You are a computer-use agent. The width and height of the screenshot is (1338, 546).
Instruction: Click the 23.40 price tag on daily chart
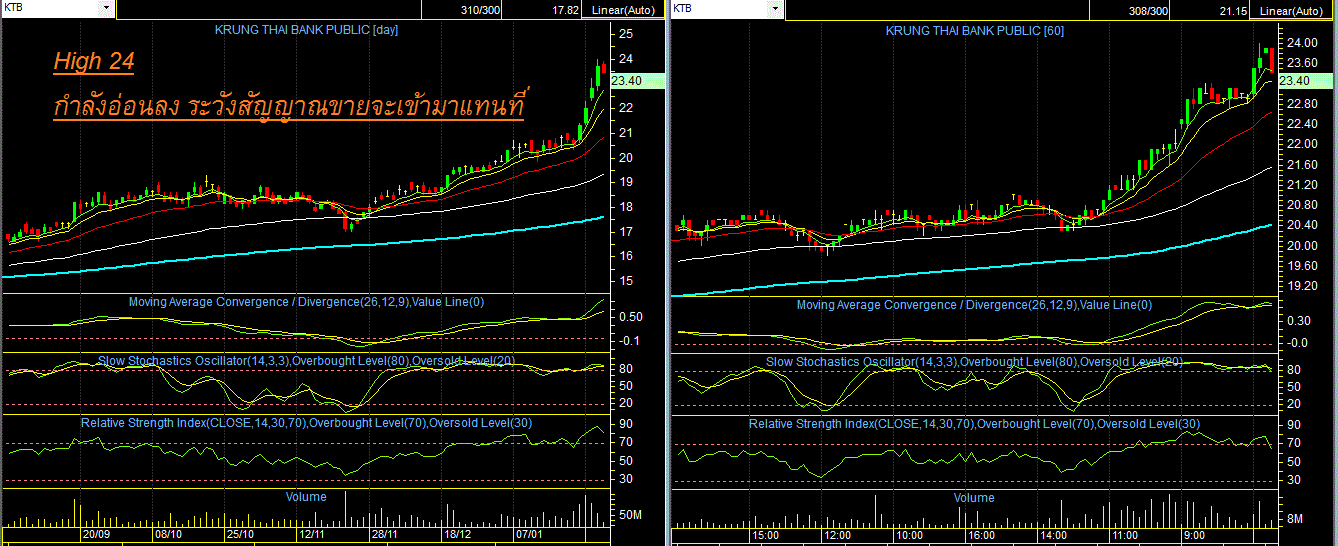(x=636, y=81)
